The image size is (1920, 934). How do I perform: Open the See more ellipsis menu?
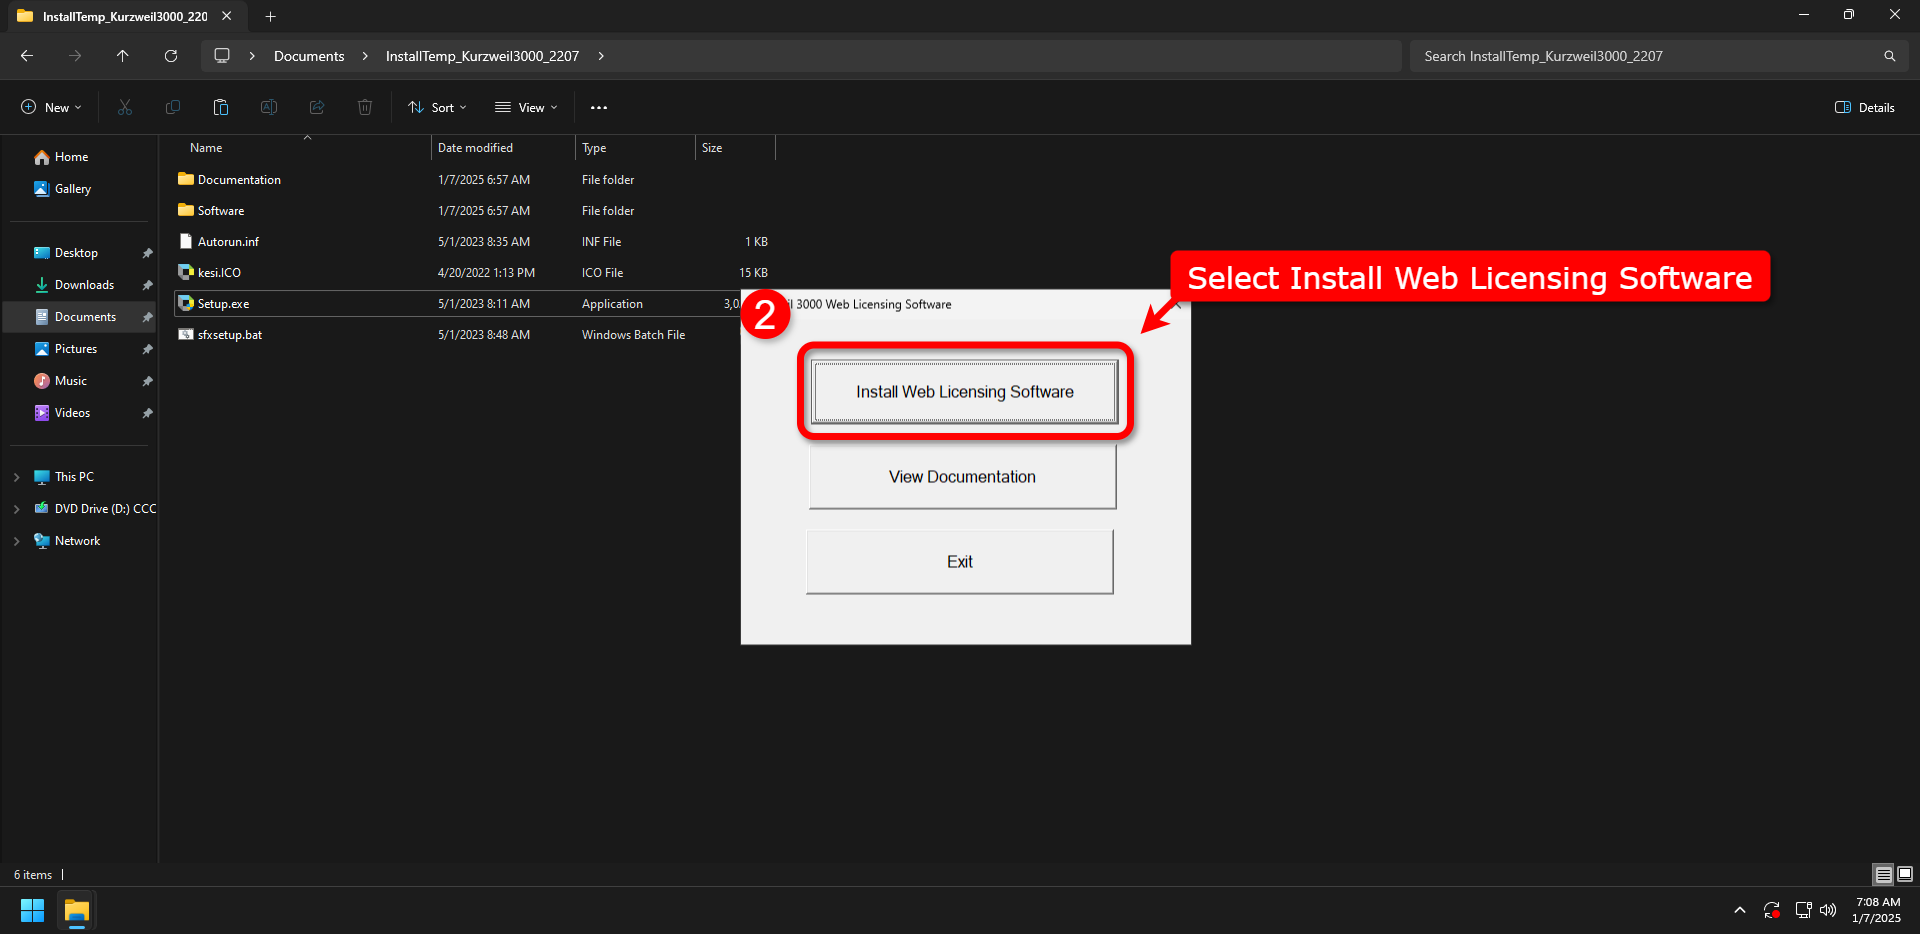point(599,108)
